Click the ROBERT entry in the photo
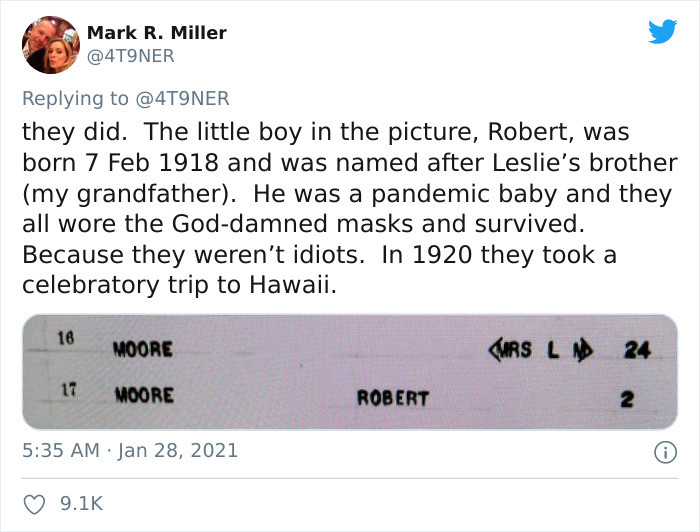Screen dimensions: 700x532 (393, 398)
